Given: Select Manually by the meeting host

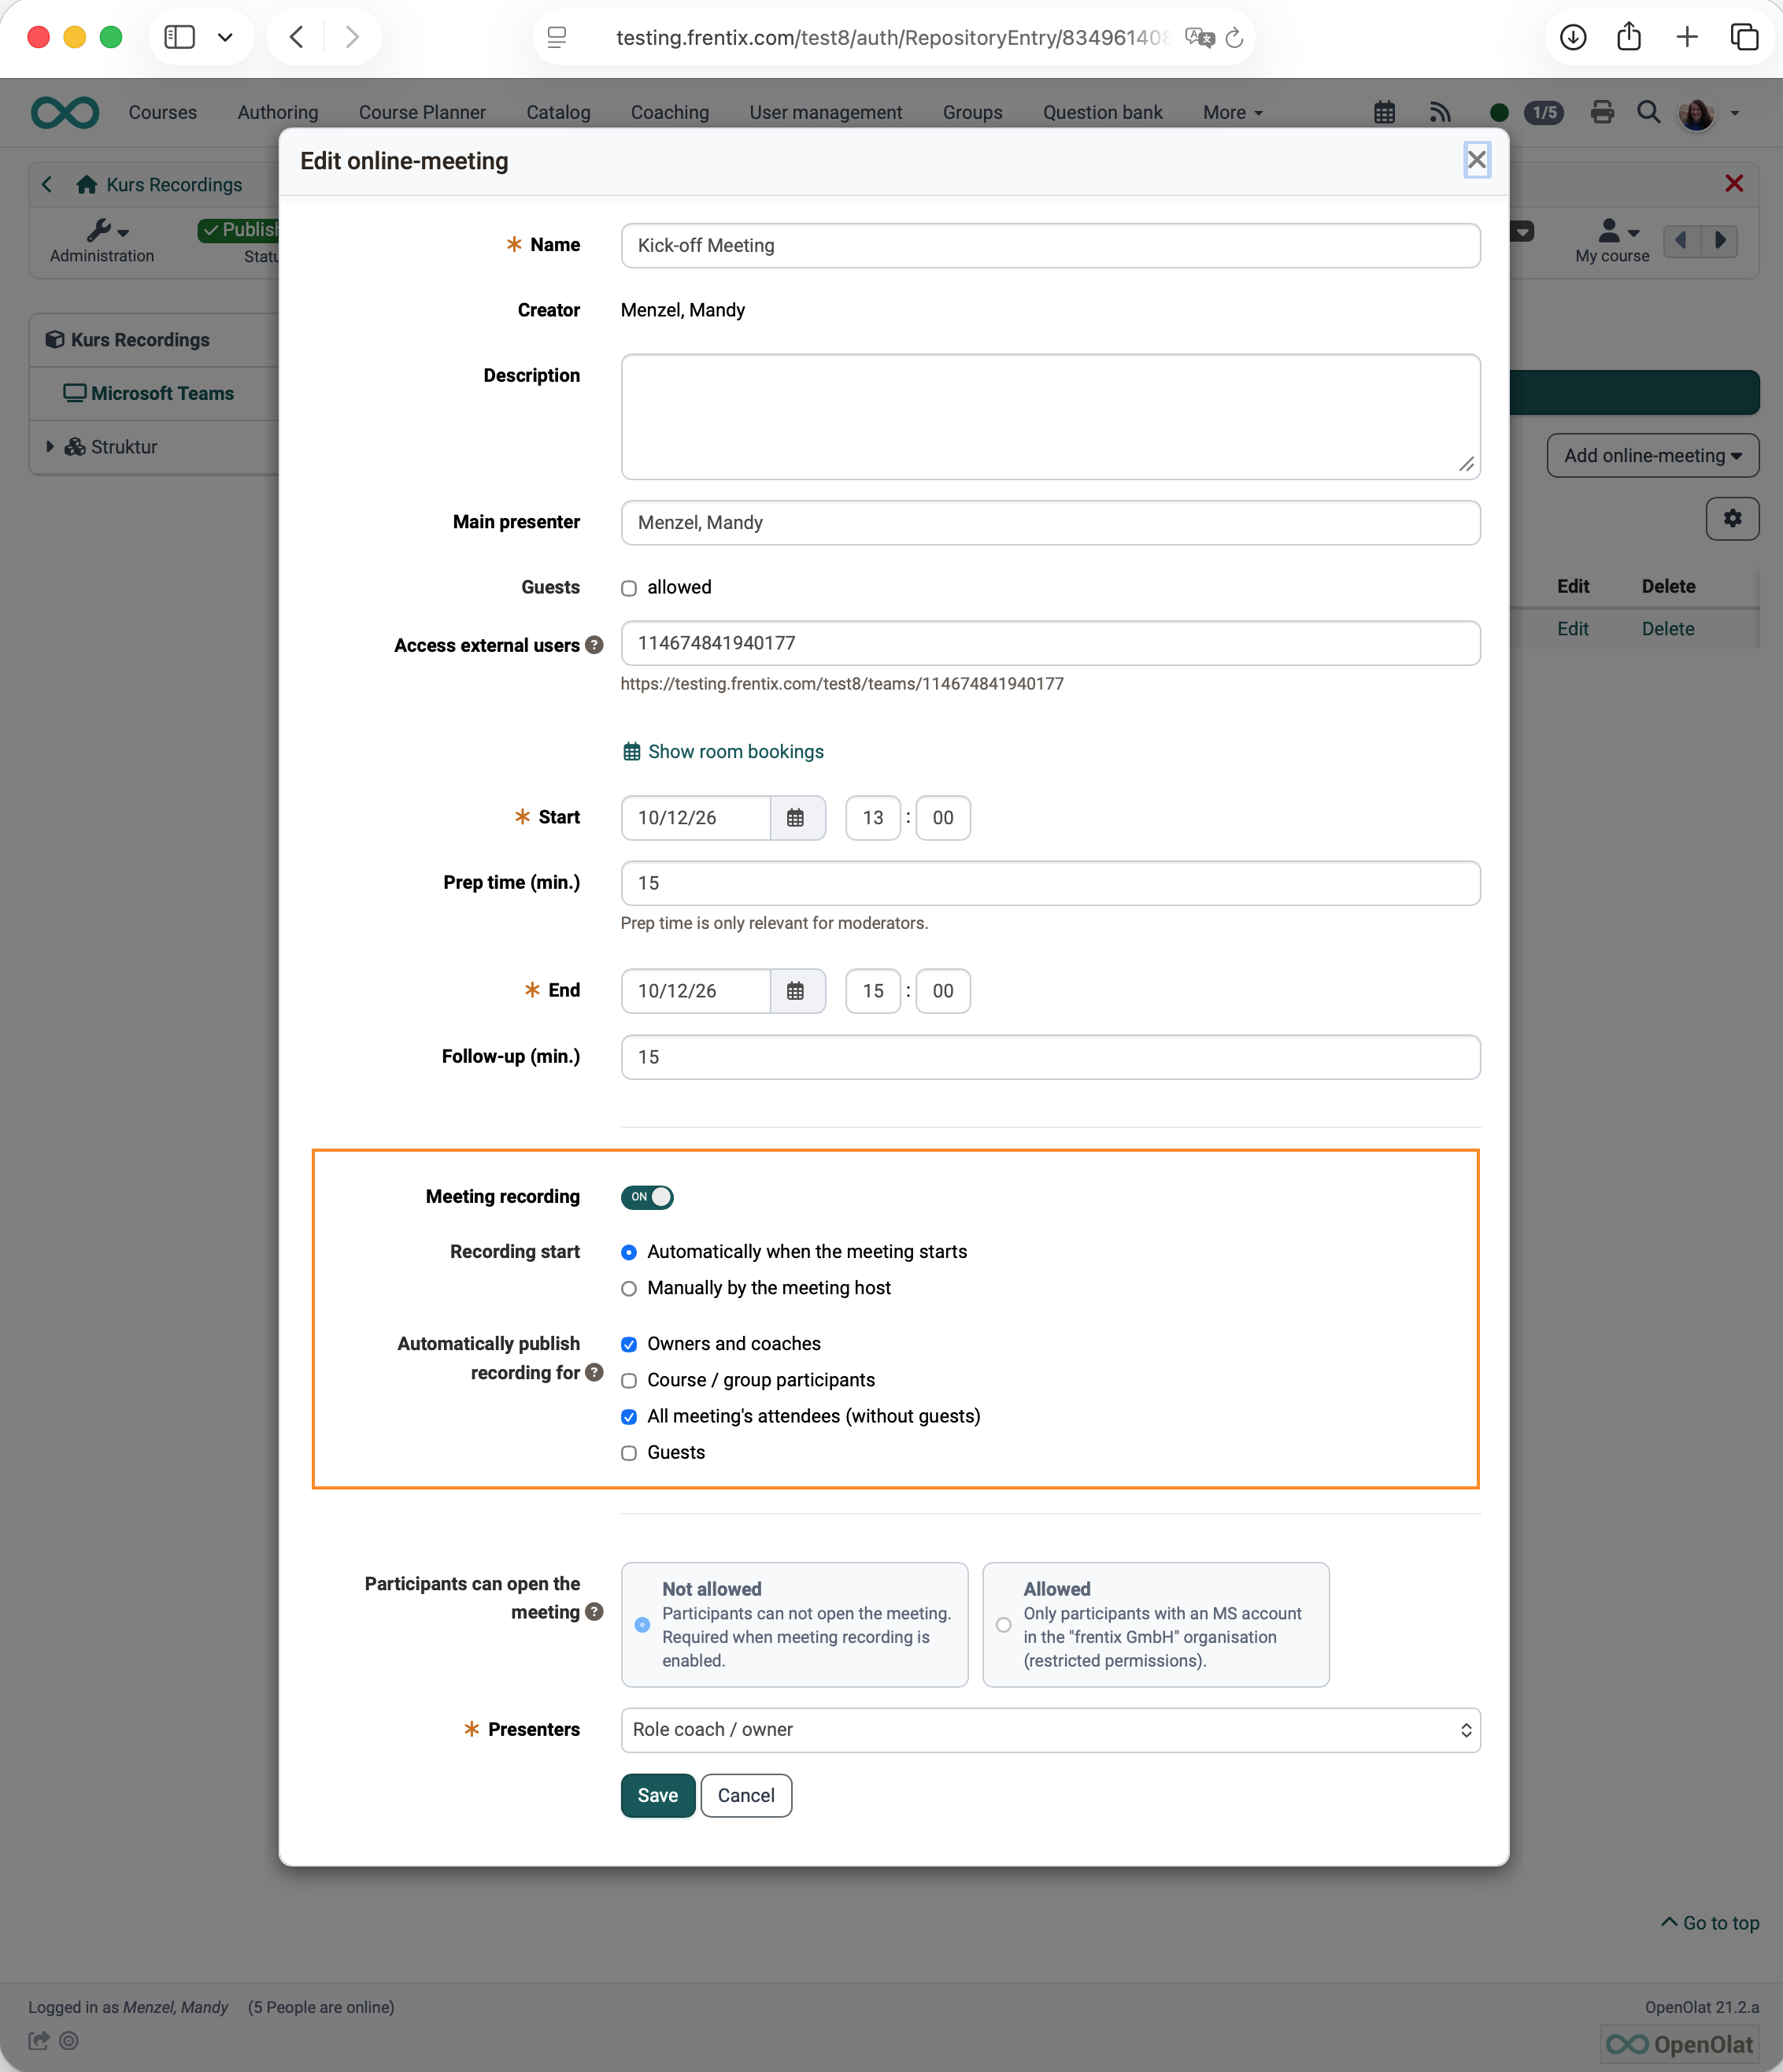Looking at the screenshot, I should [x=629, y=1289].
